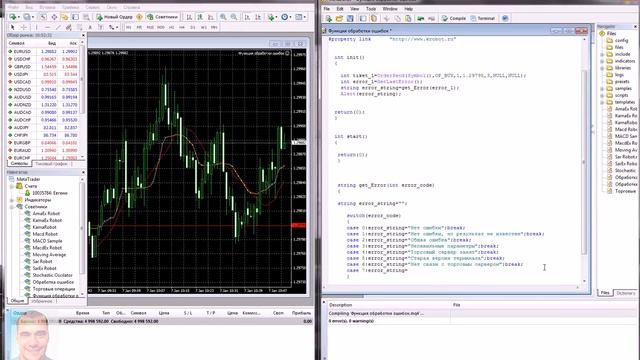The width and height of the screenshot is (640, 360).
Task: Select the H1 timeframe button
Action: 172,27
